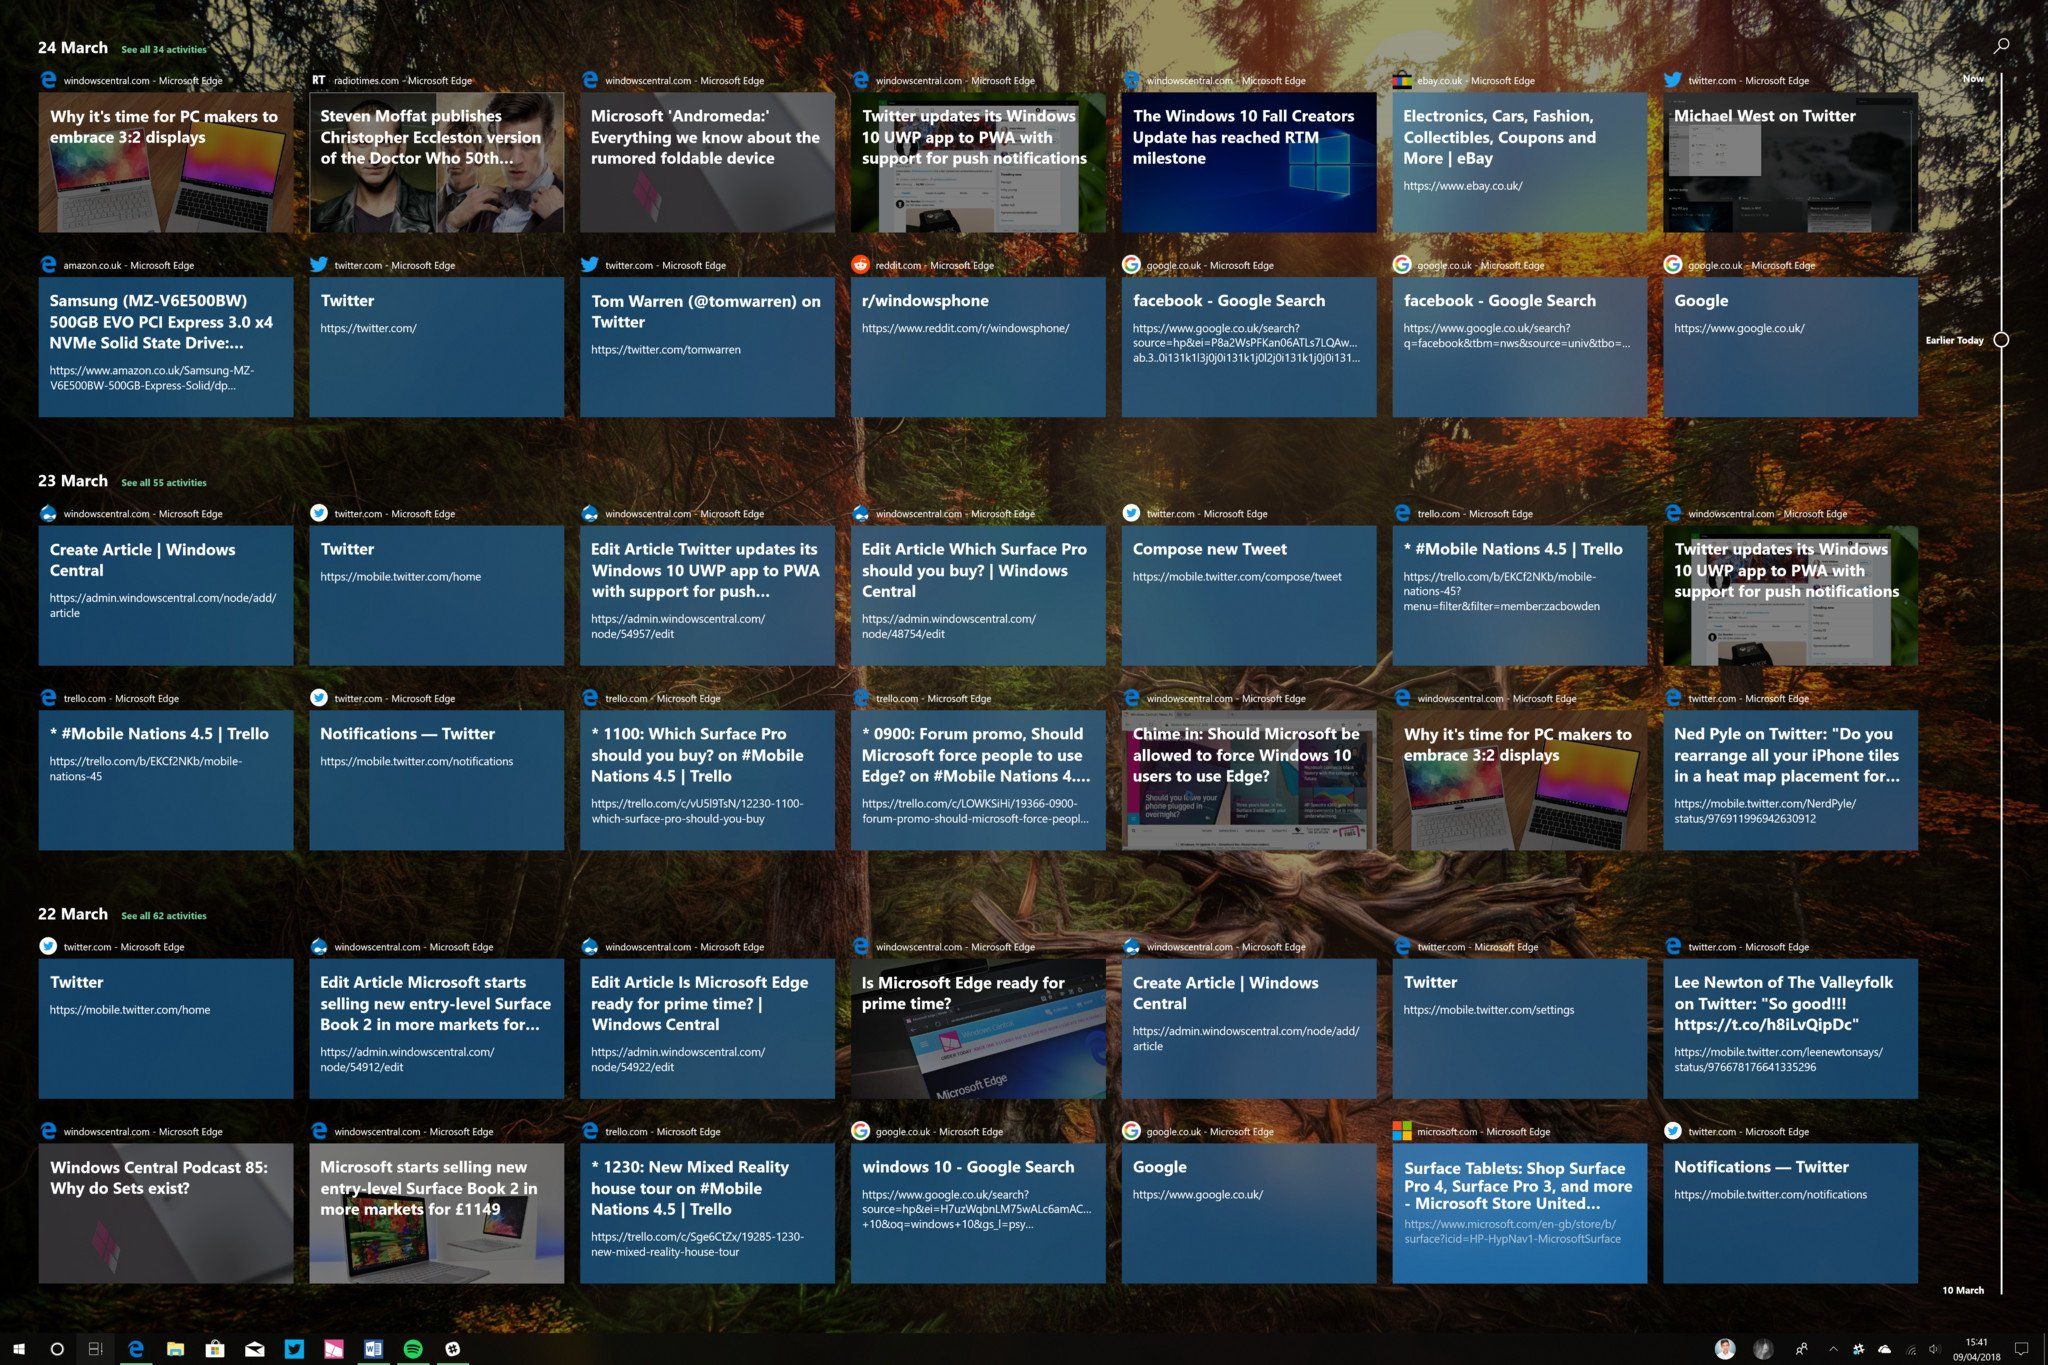Open Microsoft Edge from the taskbar
Image resolution: width=2048 pixels, height=1365 pixels.
136,1349
